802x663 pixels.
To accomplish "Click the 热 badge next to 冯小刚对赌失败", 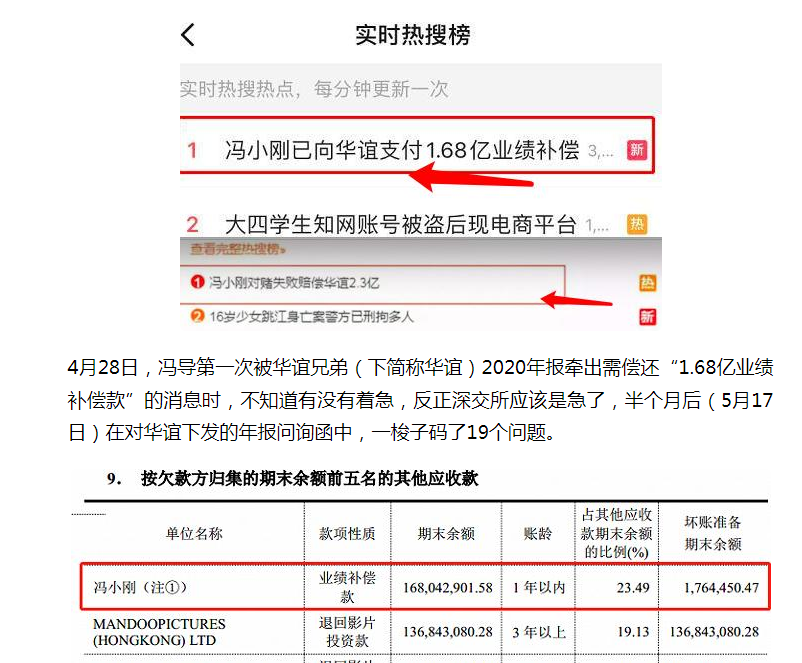I will pyautogui.click(x=648, y=283).
